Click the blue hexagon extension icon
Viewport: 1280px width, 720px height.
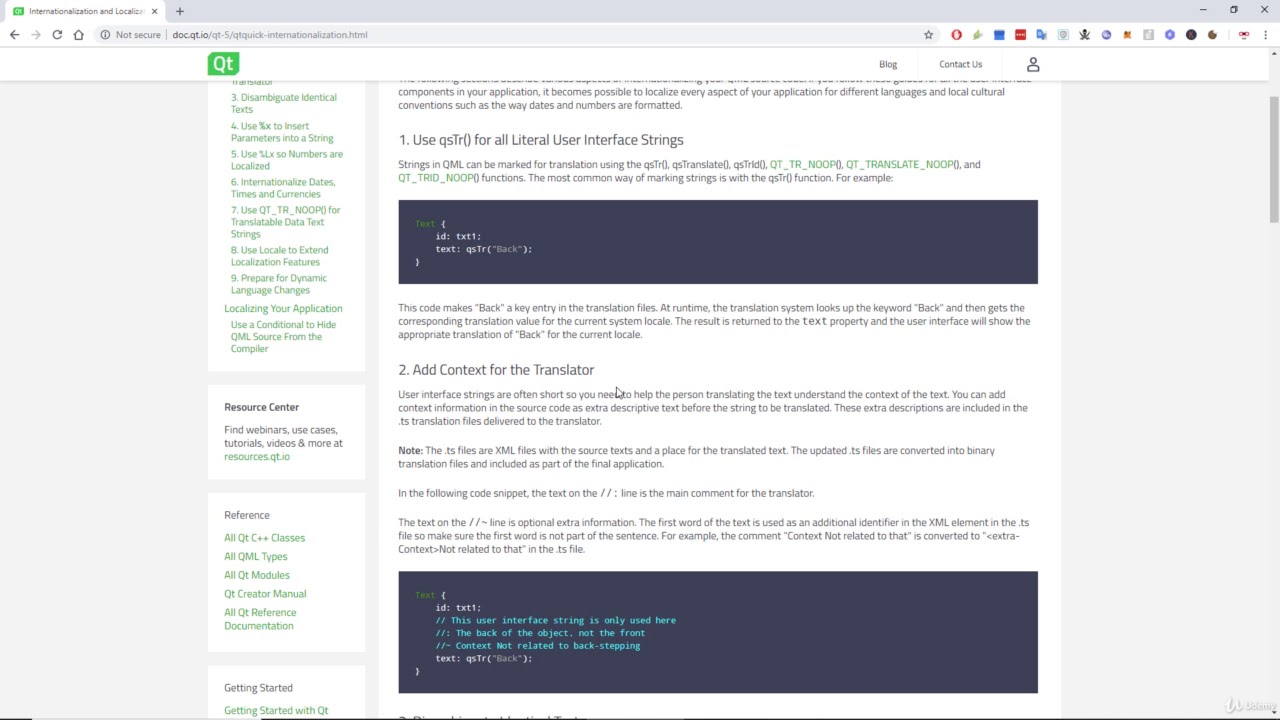click(1169, 35)
